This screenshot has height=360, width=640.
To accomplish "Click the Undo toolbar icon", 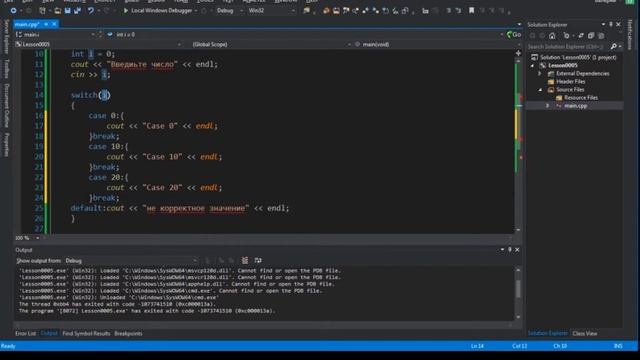I will click(x=91, y=11).
